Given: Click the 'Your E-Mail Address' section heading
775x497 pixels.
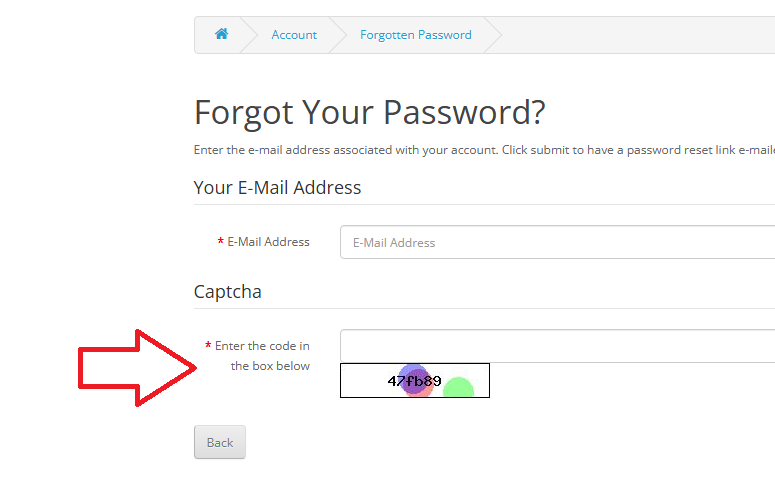Looking at the screenshot, I should coord(277,188).
